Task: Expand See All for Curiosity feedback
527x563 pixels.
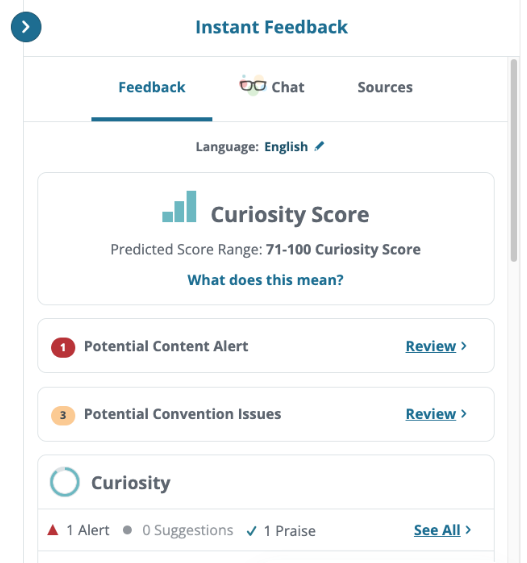Action: pos(437,530)
